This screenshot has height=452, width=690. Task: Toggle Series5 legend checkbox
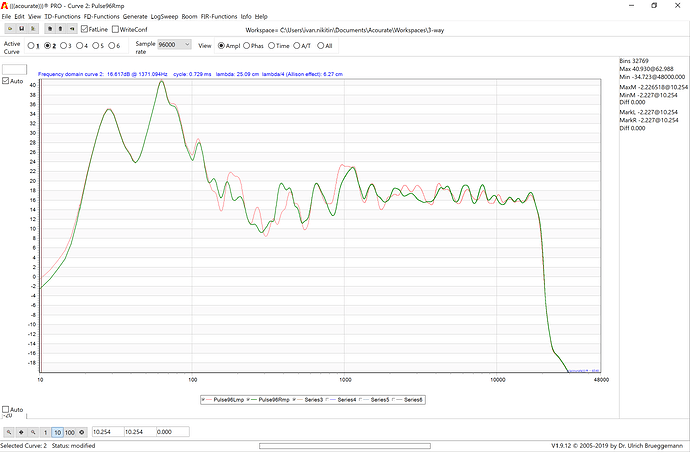361,400
